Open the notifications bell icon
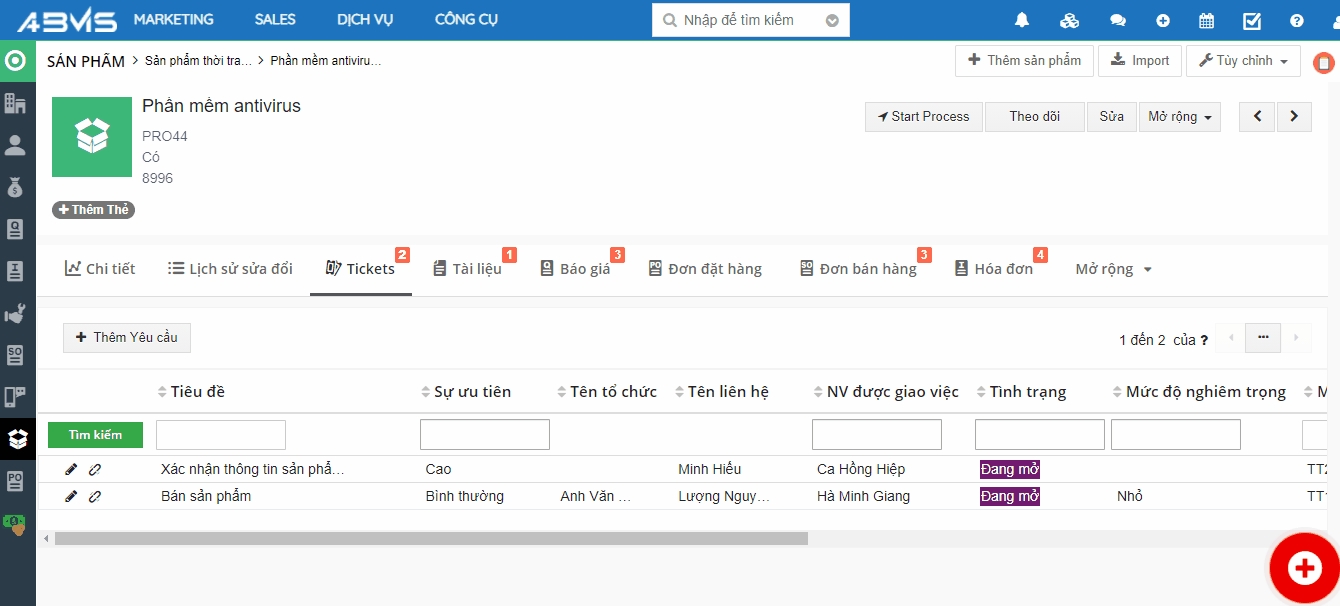Viewport: 1340px width, 606px height. [1022, 20]
